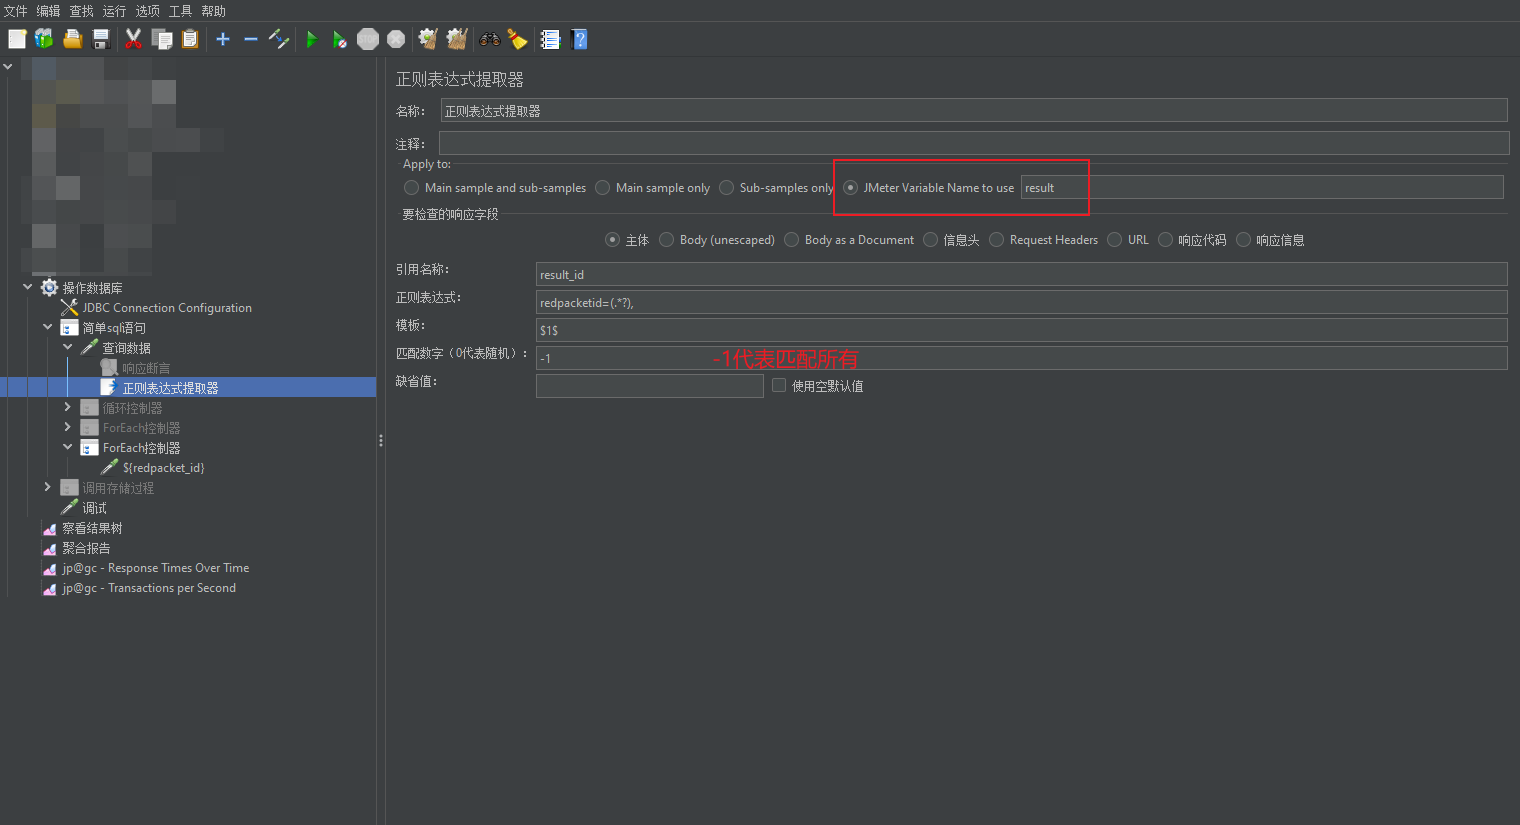This screenshot has width=1520, height=825.
Task: Click the Reset search broom icon
Action: pos(517,39)
